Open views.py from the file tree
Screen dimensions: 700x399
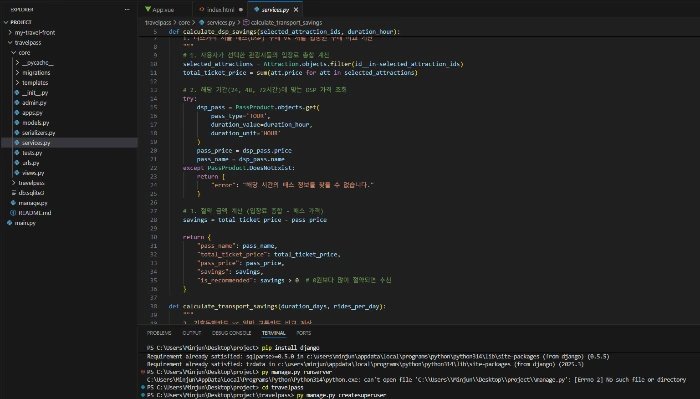[x=33, y=173]
